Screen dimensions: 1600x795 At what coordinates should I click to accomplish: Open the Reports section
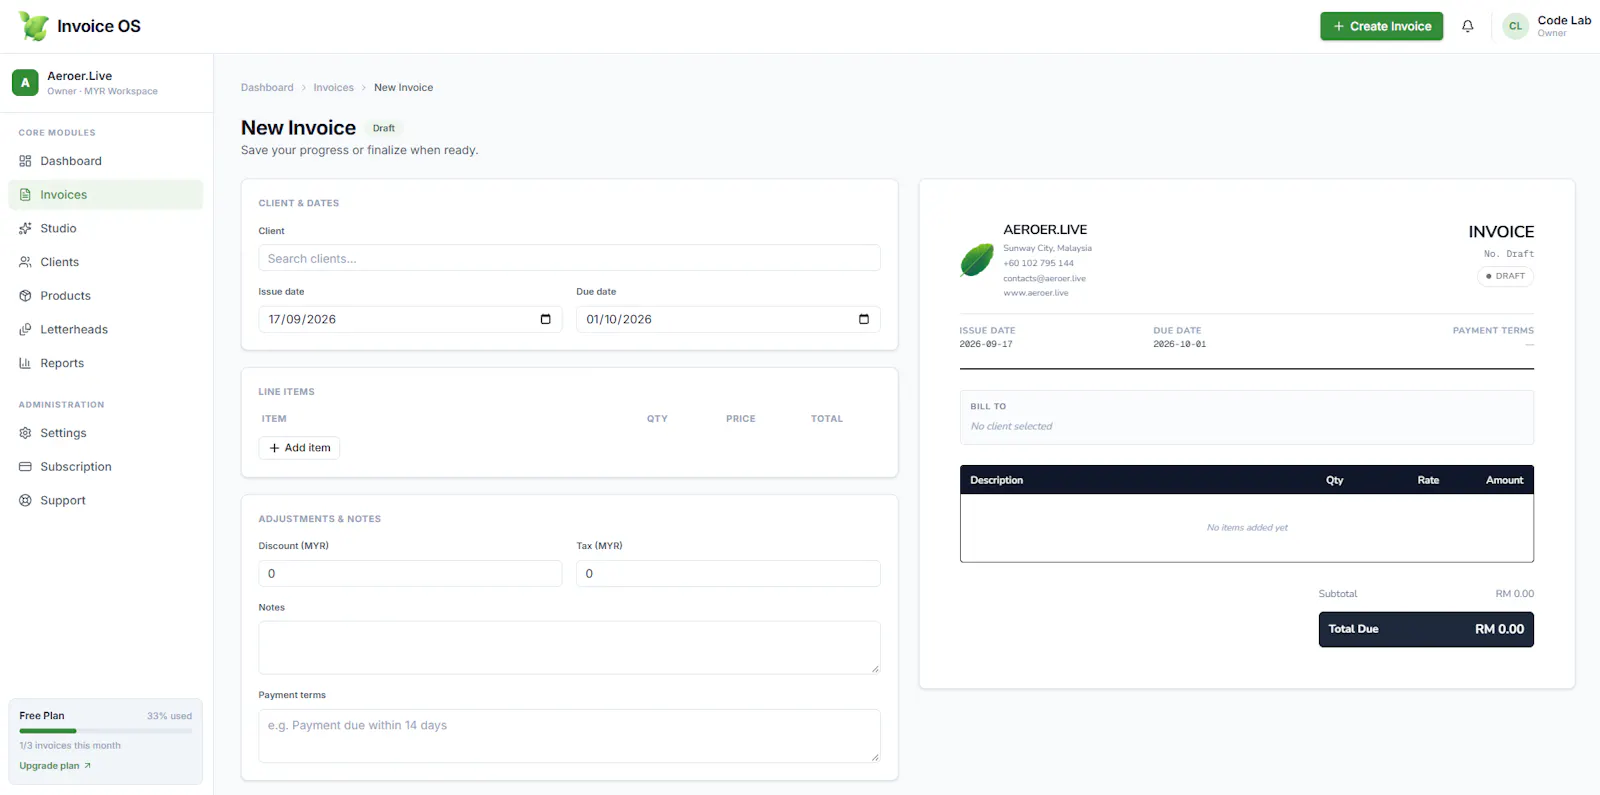pos(105,363)
